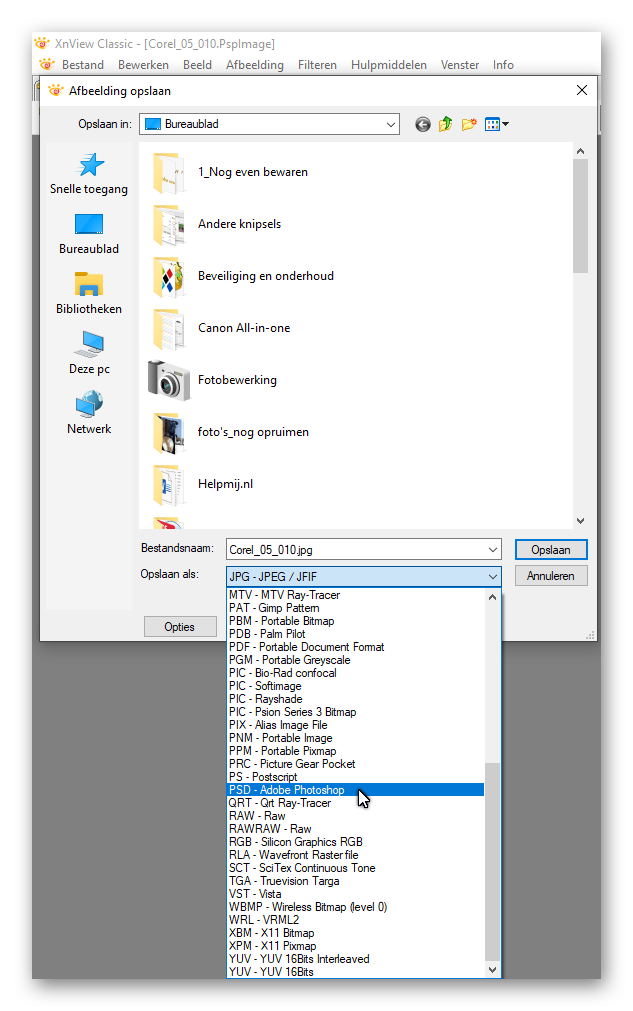633x1011 pixels.
Task: Choose PRC - Picture Gear Pocket
Action: tap(356, 764)
